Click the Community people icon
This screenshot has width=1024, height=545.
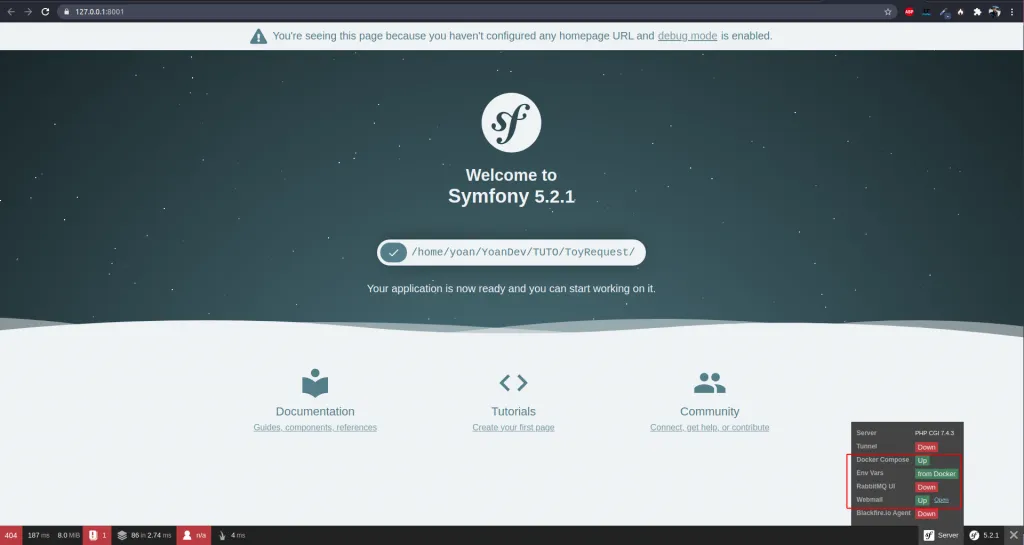[x=709, y=383]
